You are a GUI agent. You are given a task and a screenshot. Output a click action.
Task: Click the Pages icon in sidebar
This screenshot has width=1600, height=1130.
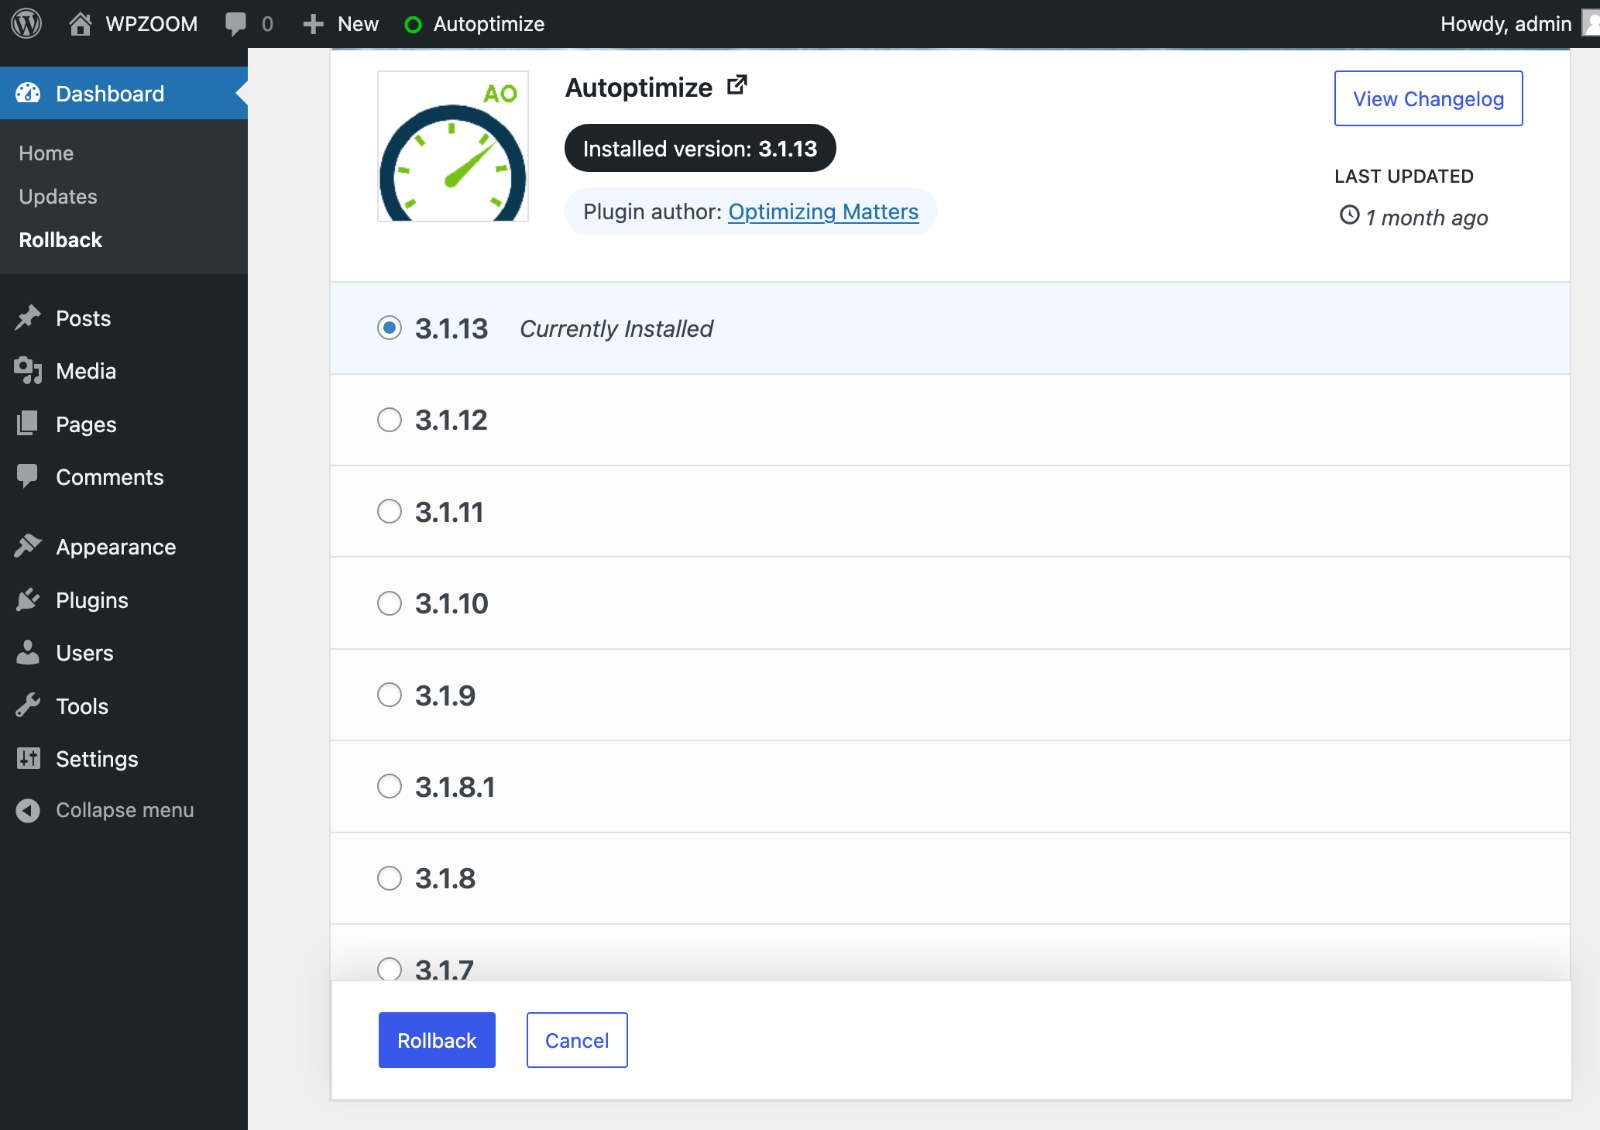point(28,424)
